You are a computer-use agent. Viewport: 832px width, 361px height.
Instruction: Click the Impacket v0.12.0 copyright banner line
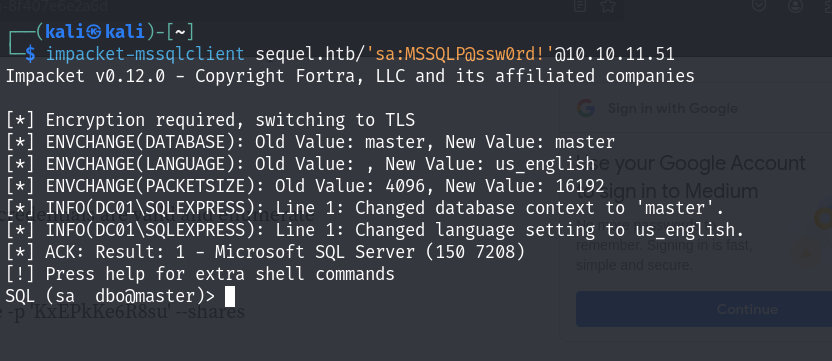350,76
